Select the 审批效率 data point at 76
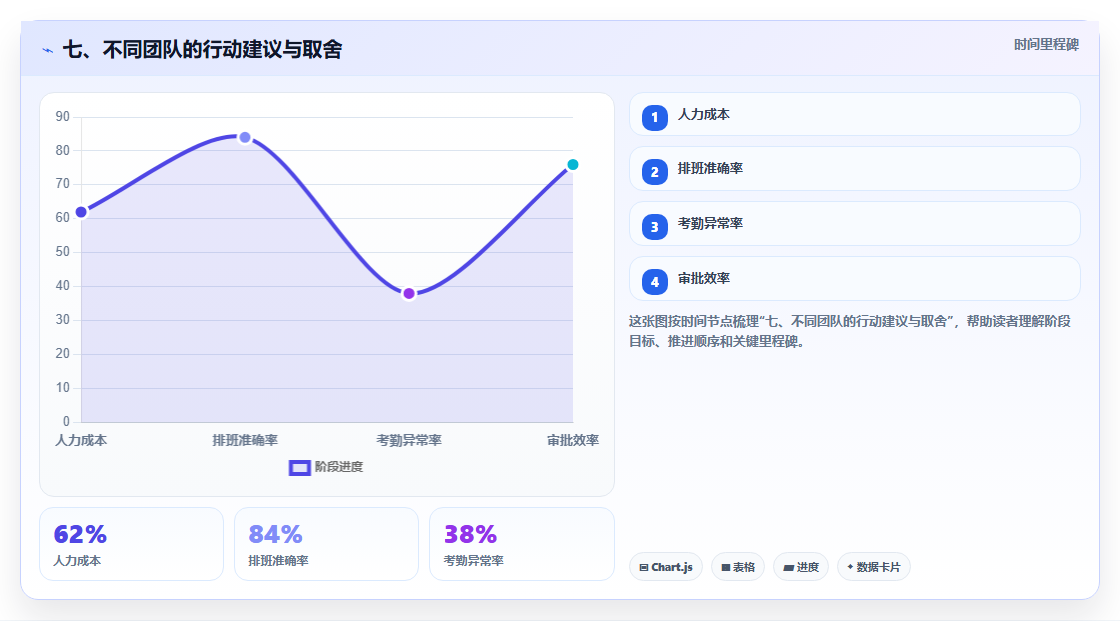The image size is (1120, 621). 572,165
